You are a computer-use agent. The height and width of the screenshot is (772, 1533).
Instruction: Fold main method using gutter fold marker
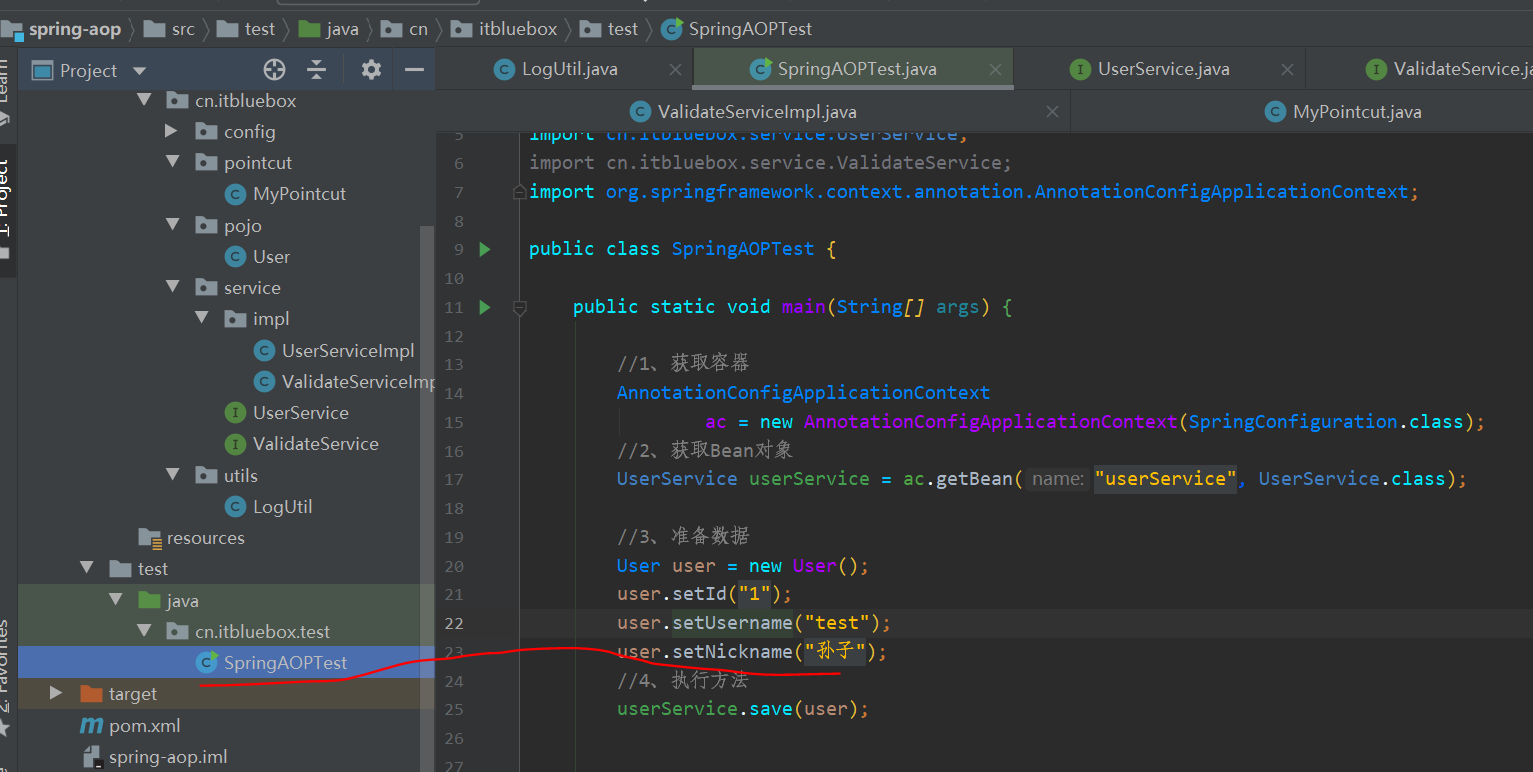(519, 307)
